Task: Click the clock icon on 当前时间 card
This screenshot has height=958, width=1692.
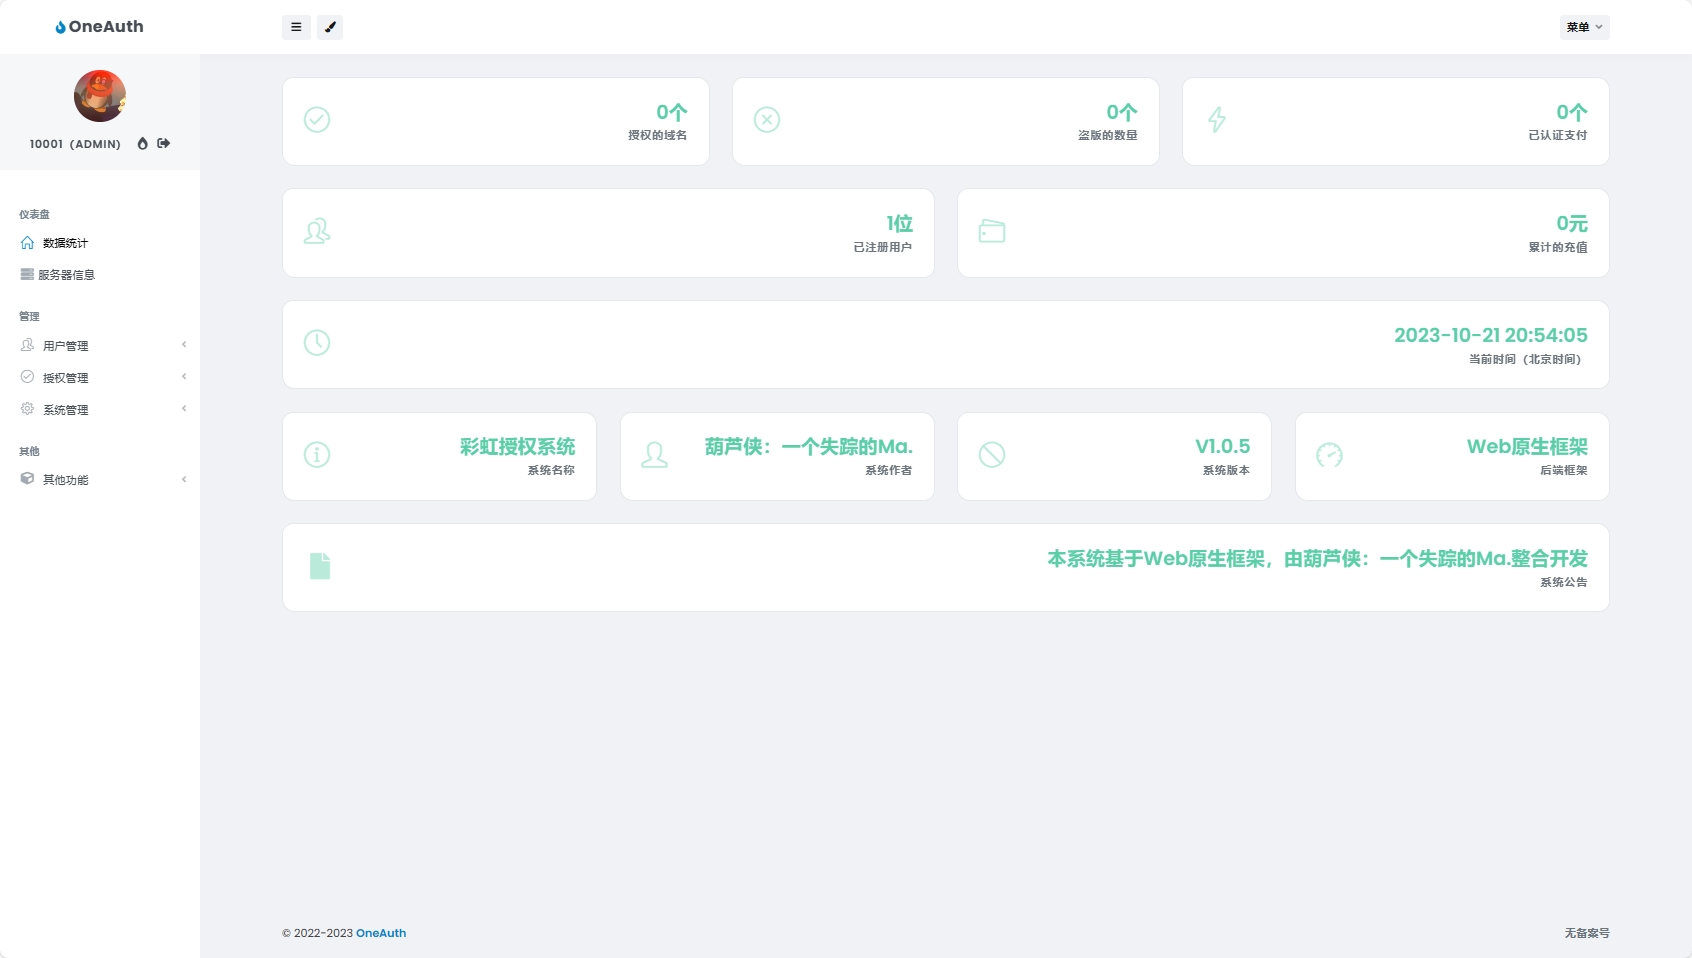Action: pos(317,343)
